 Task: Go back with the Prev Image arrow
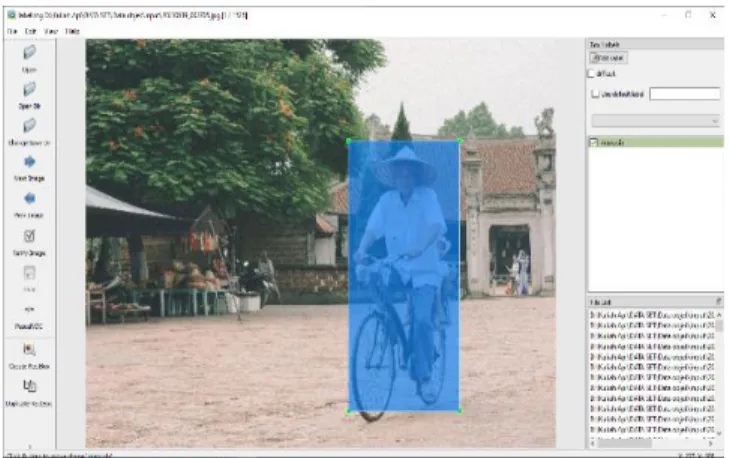29,199
